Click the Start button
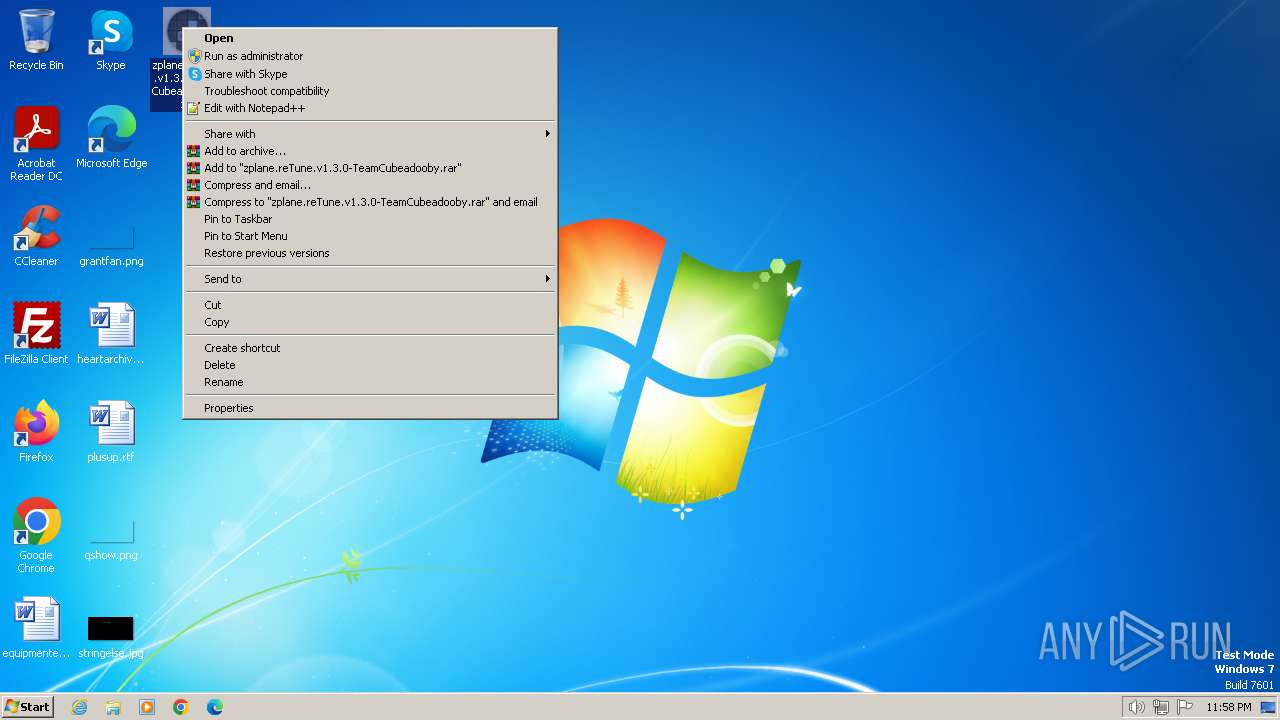 tap(27, 707)
